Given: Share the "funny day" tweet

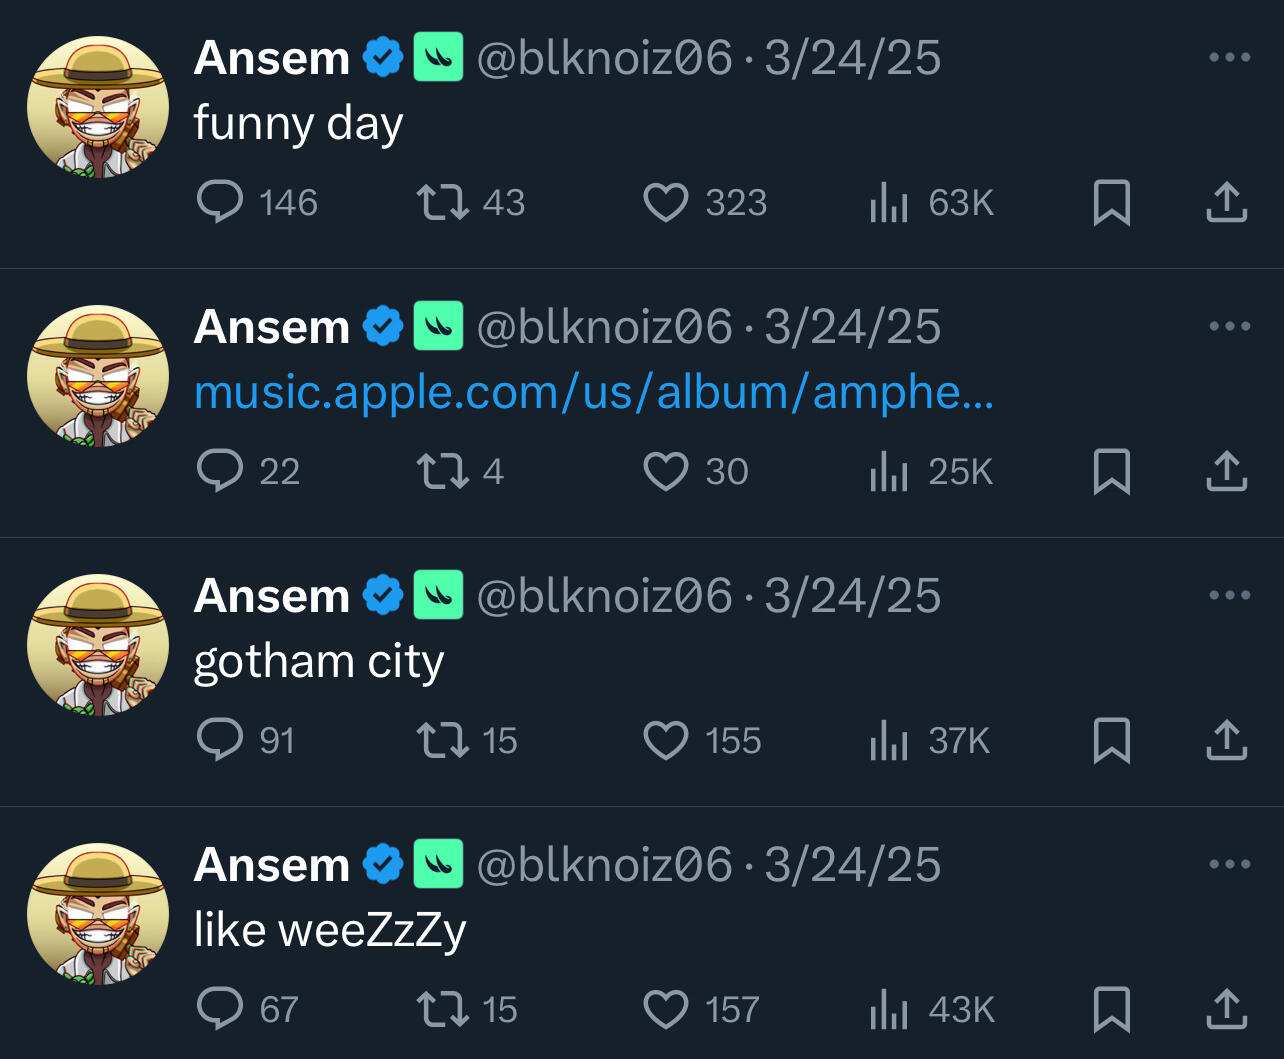Looking at the screenshot, I should 1226,202.
